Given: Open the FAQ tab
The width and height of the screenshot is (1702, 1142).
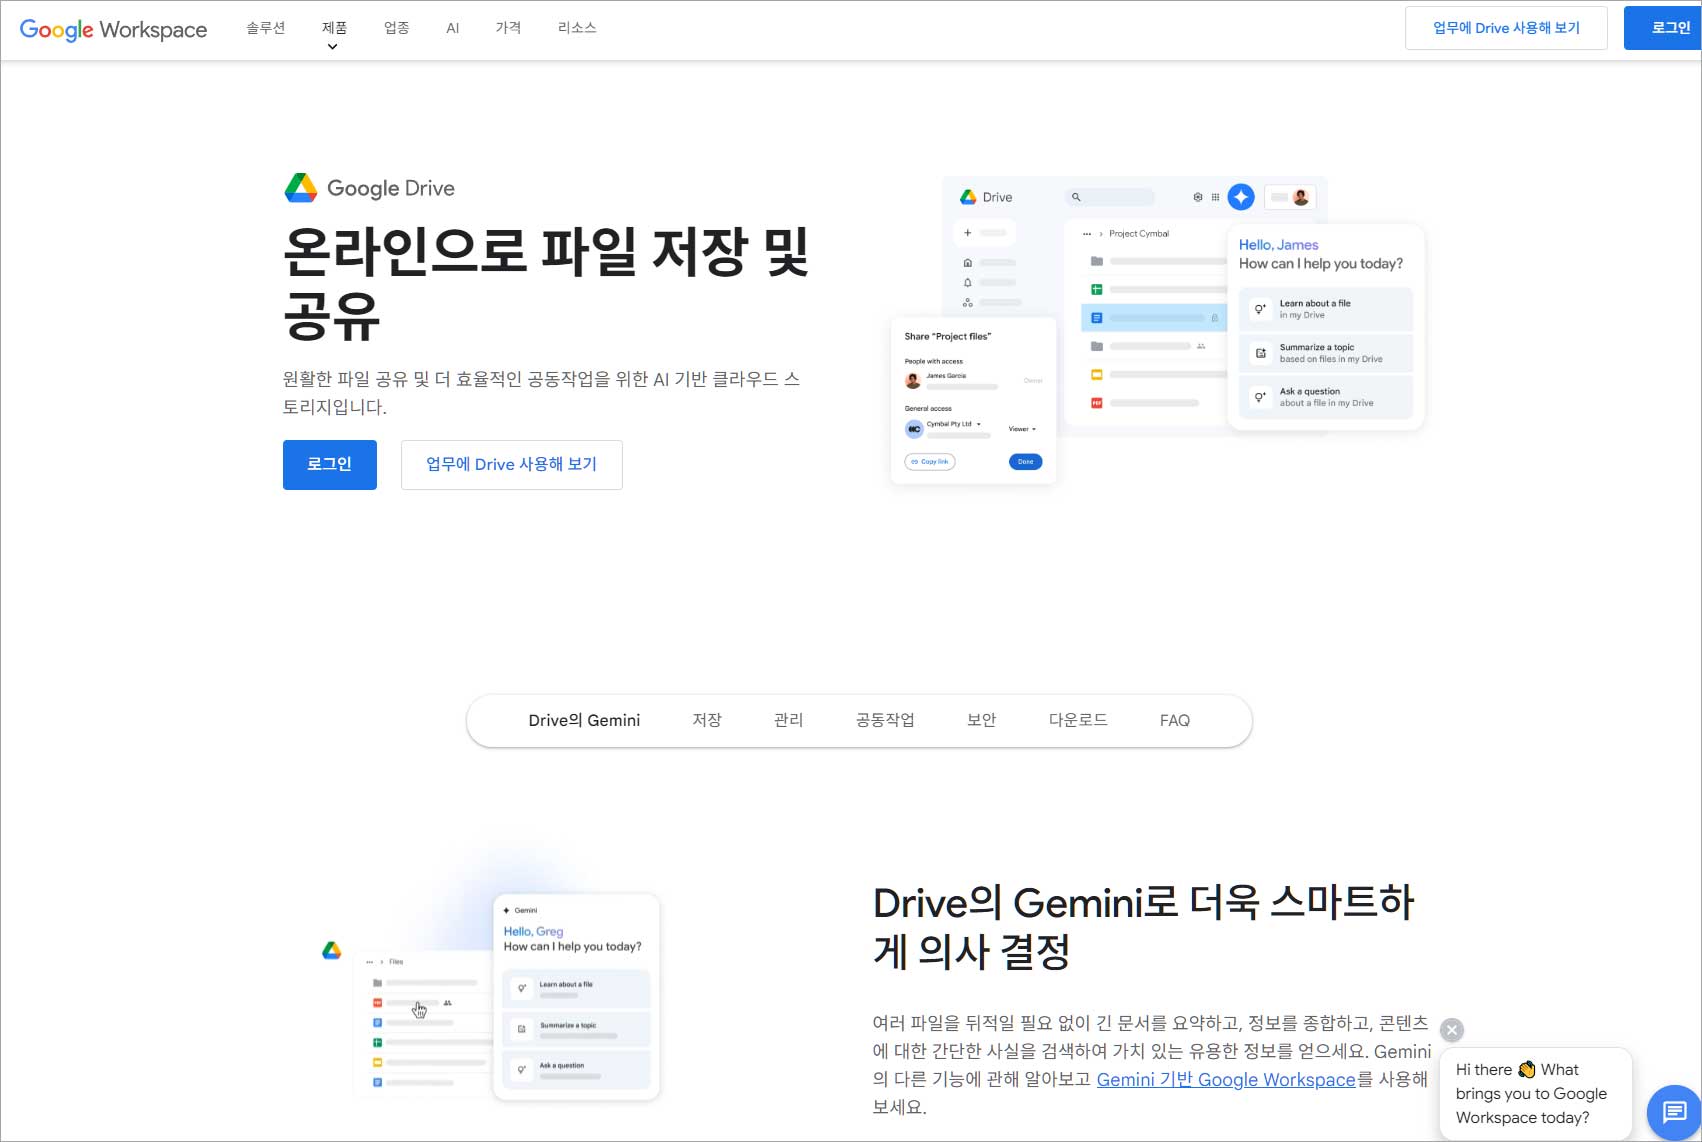Looking at the screenshot, I should click(x=1175, y=720).
